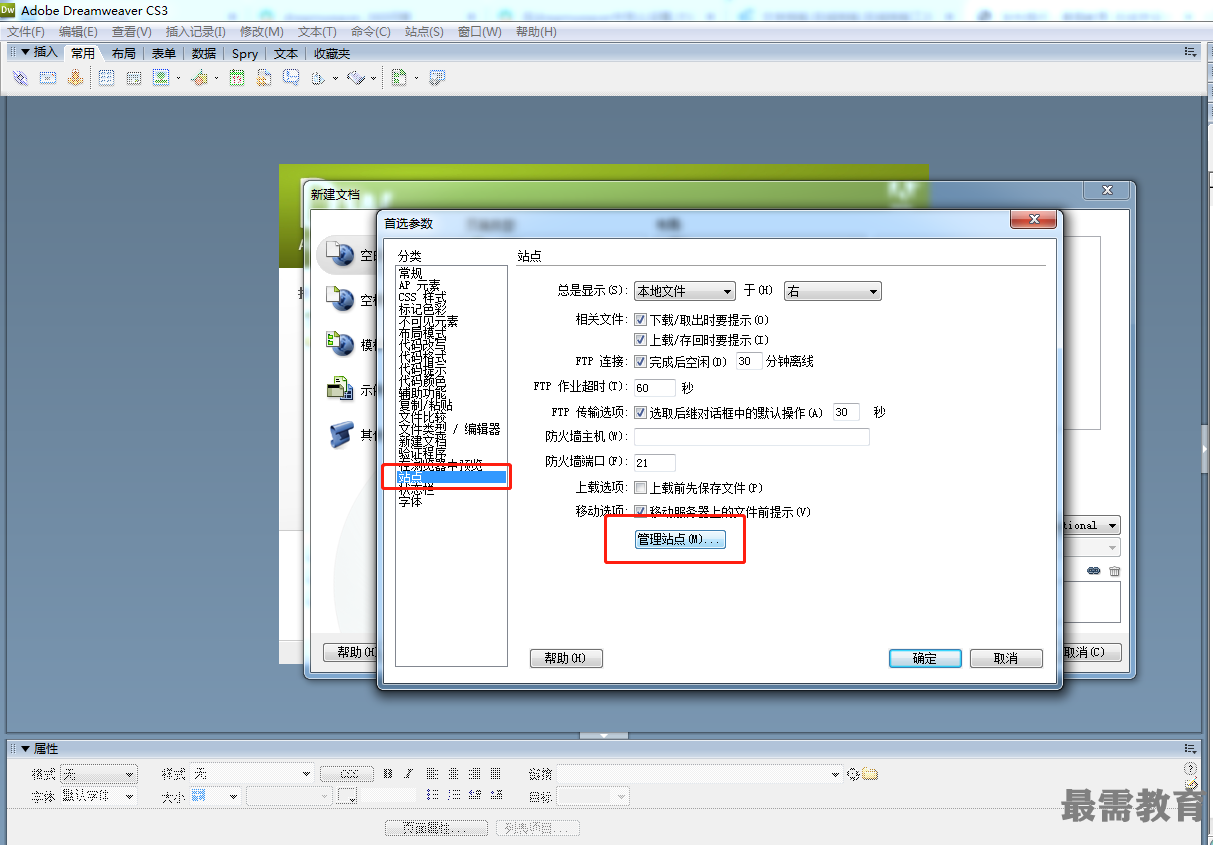Open the 字体 默认字体 dropdown
1213x845 pixels.
point(98,796)
